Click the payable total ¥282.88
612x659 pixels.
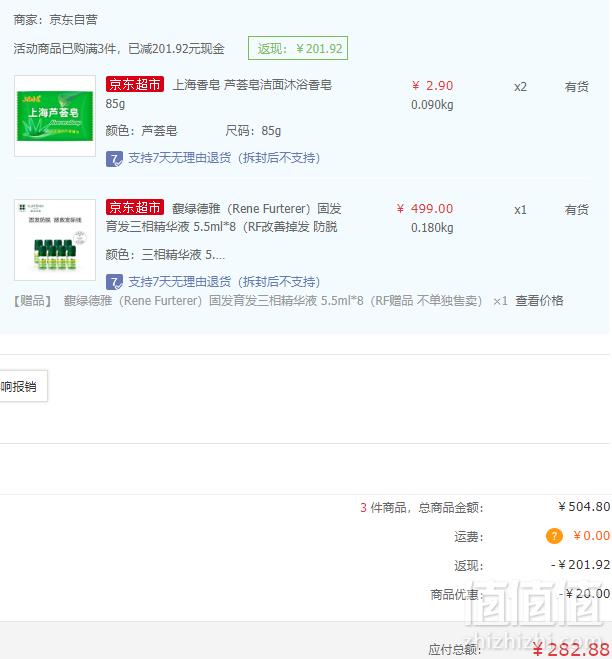tap(571, 649)
